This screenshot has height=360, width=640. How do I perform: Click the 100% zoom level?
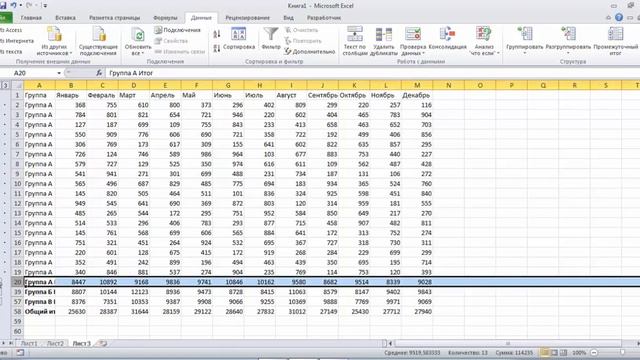coord(579,352)
